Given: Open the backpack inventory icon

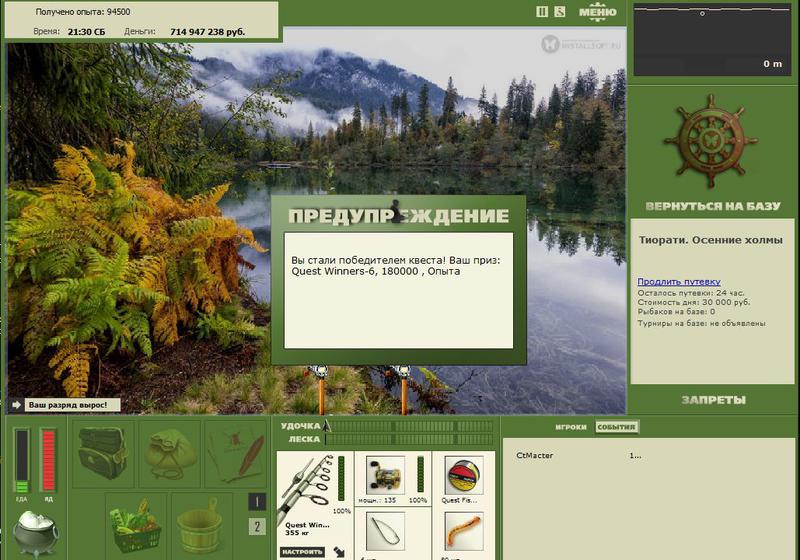Looking at the screenshot, I should (103, 453).
